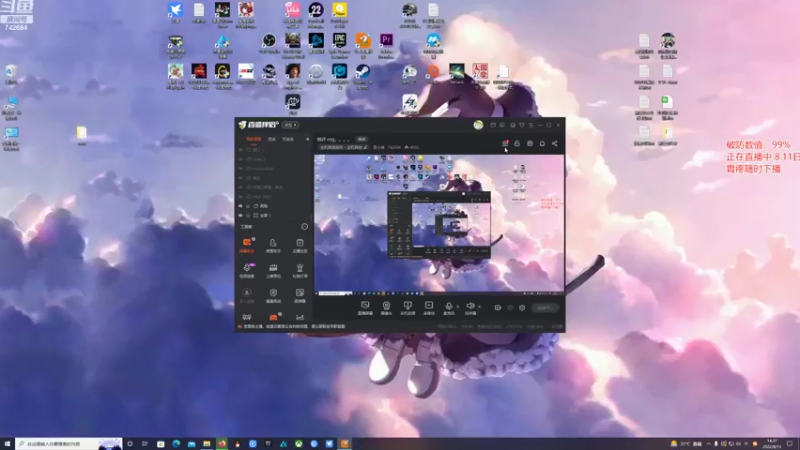The height and width of the screenshot is (450, 800).
Task: Click the up-arrow popularity icon beside the room number
Action: (x=407, y=147)
